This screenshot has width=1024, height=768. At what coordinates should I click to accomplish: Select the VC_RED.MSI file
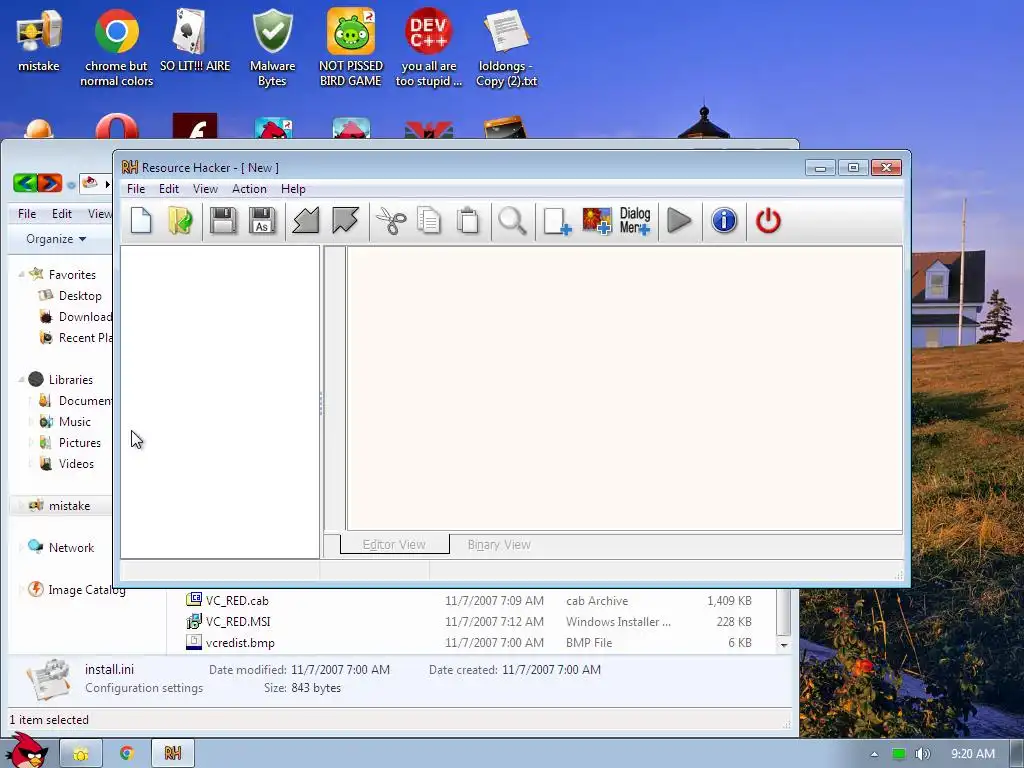pyautogui.click(x=238, y=622)
